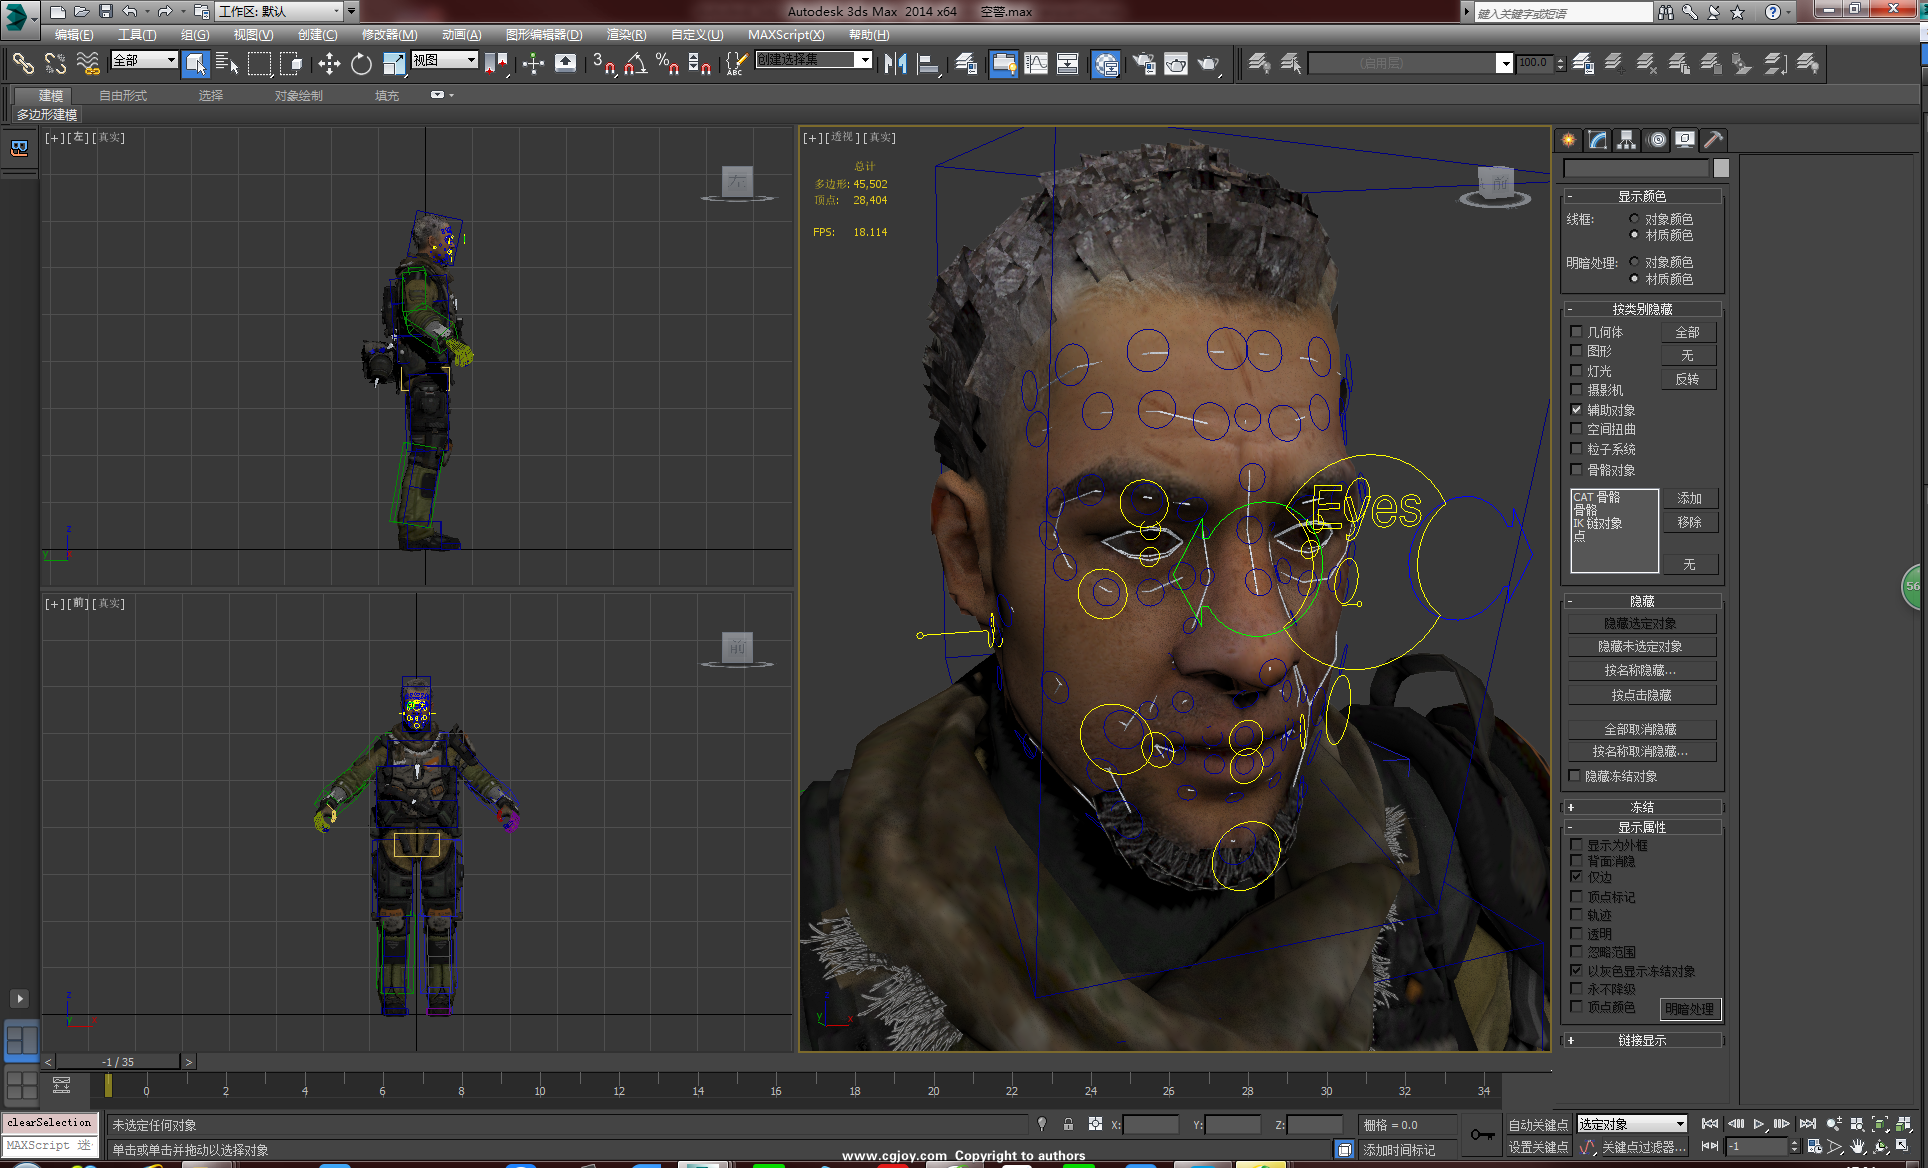The width and height of the screenshot is (1928, 1168).
Task: Select the Move (Select and Move) tool
Action: [329, 64]
